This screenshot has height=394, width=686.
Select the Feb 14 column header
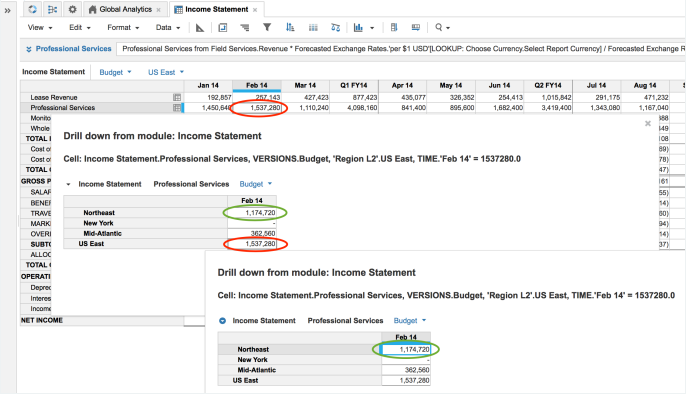pos(257,86)
